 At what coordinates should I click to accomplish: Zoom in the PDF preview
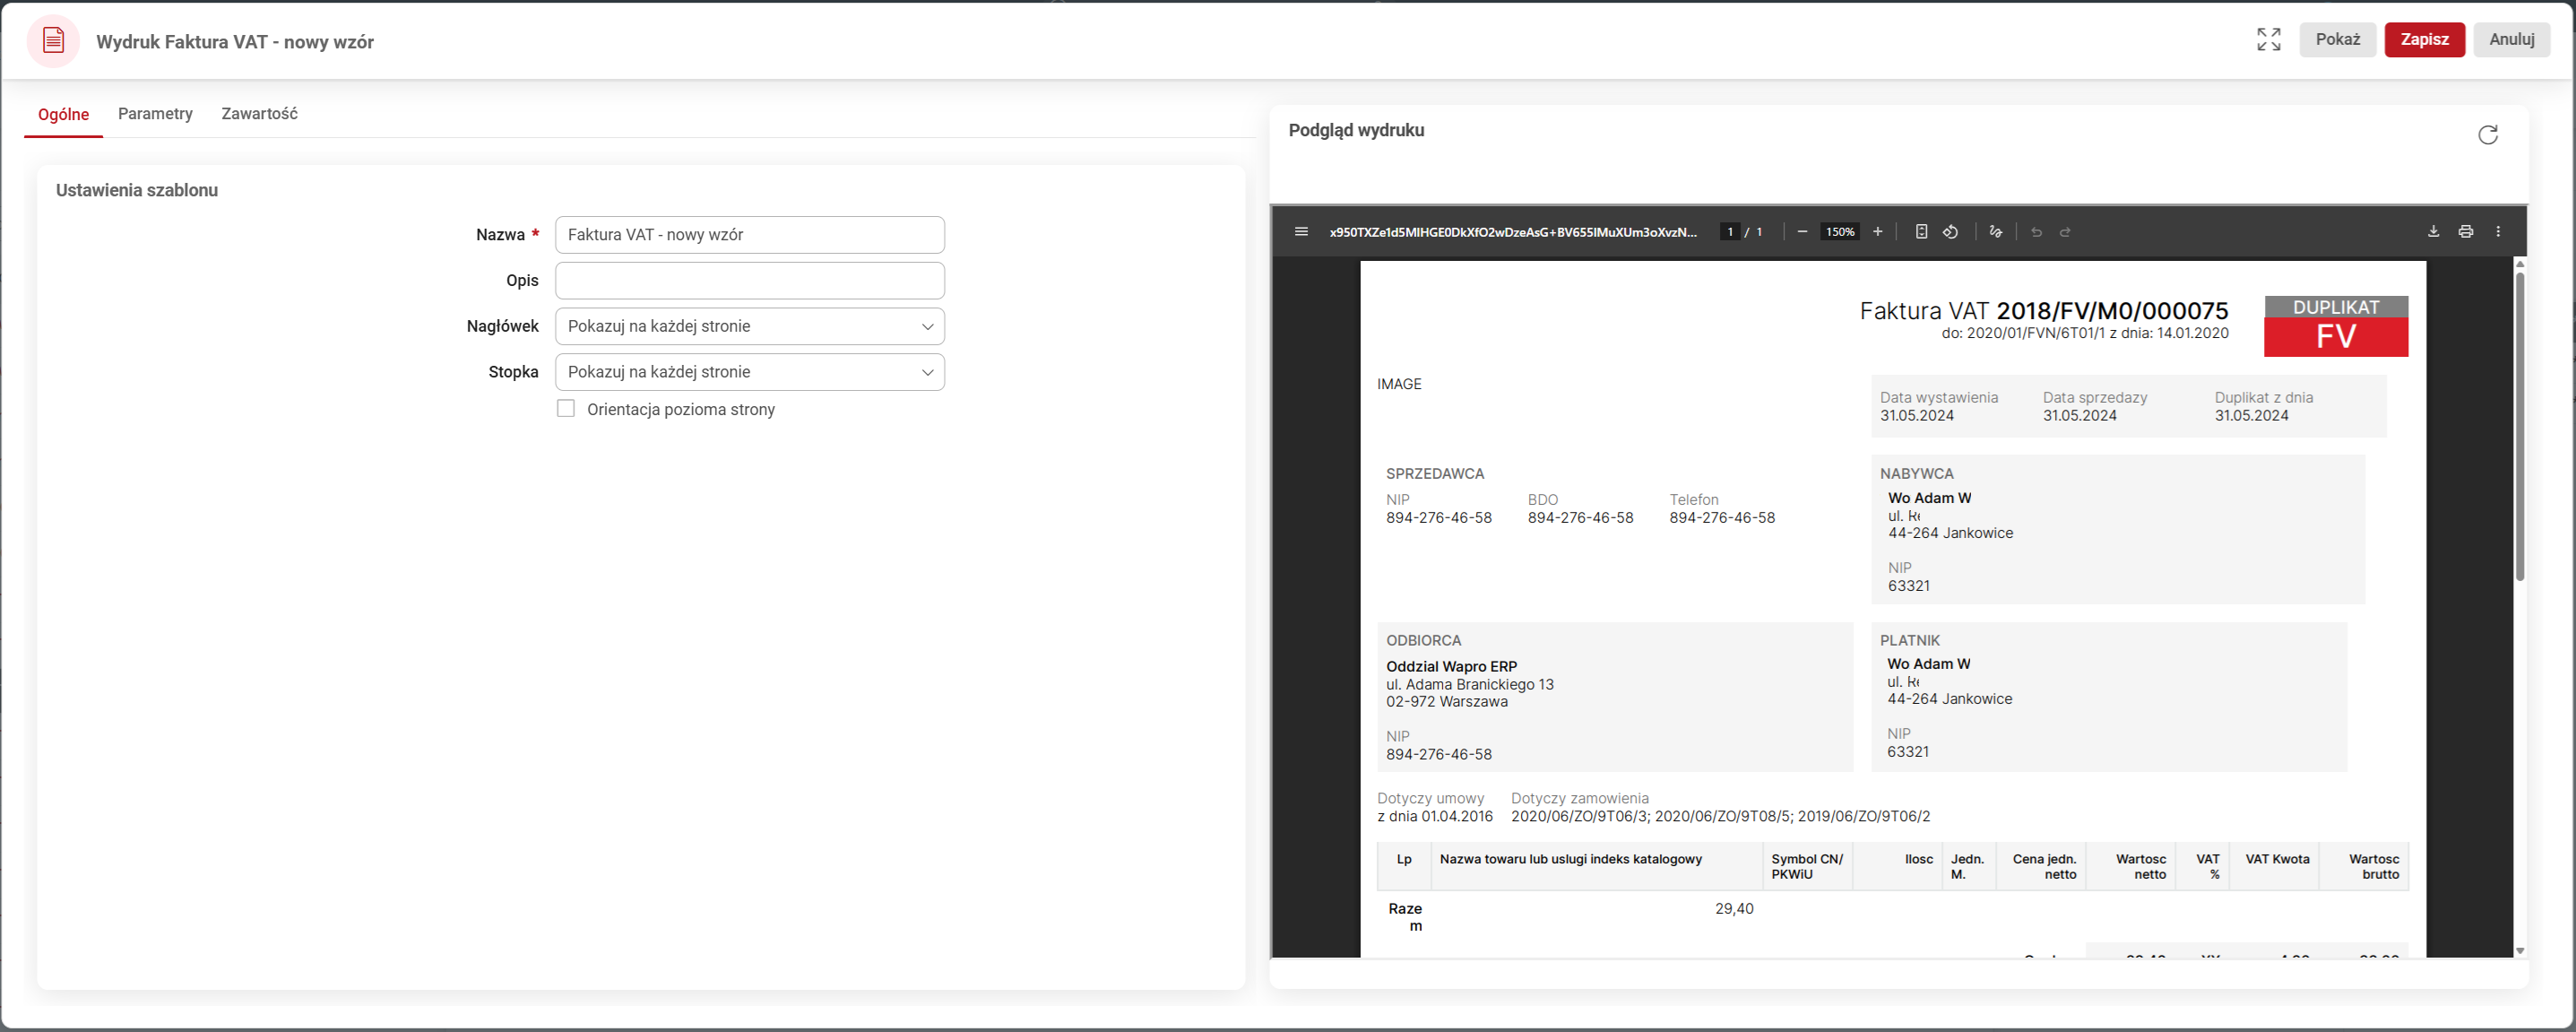click(x=1878, y=232)
